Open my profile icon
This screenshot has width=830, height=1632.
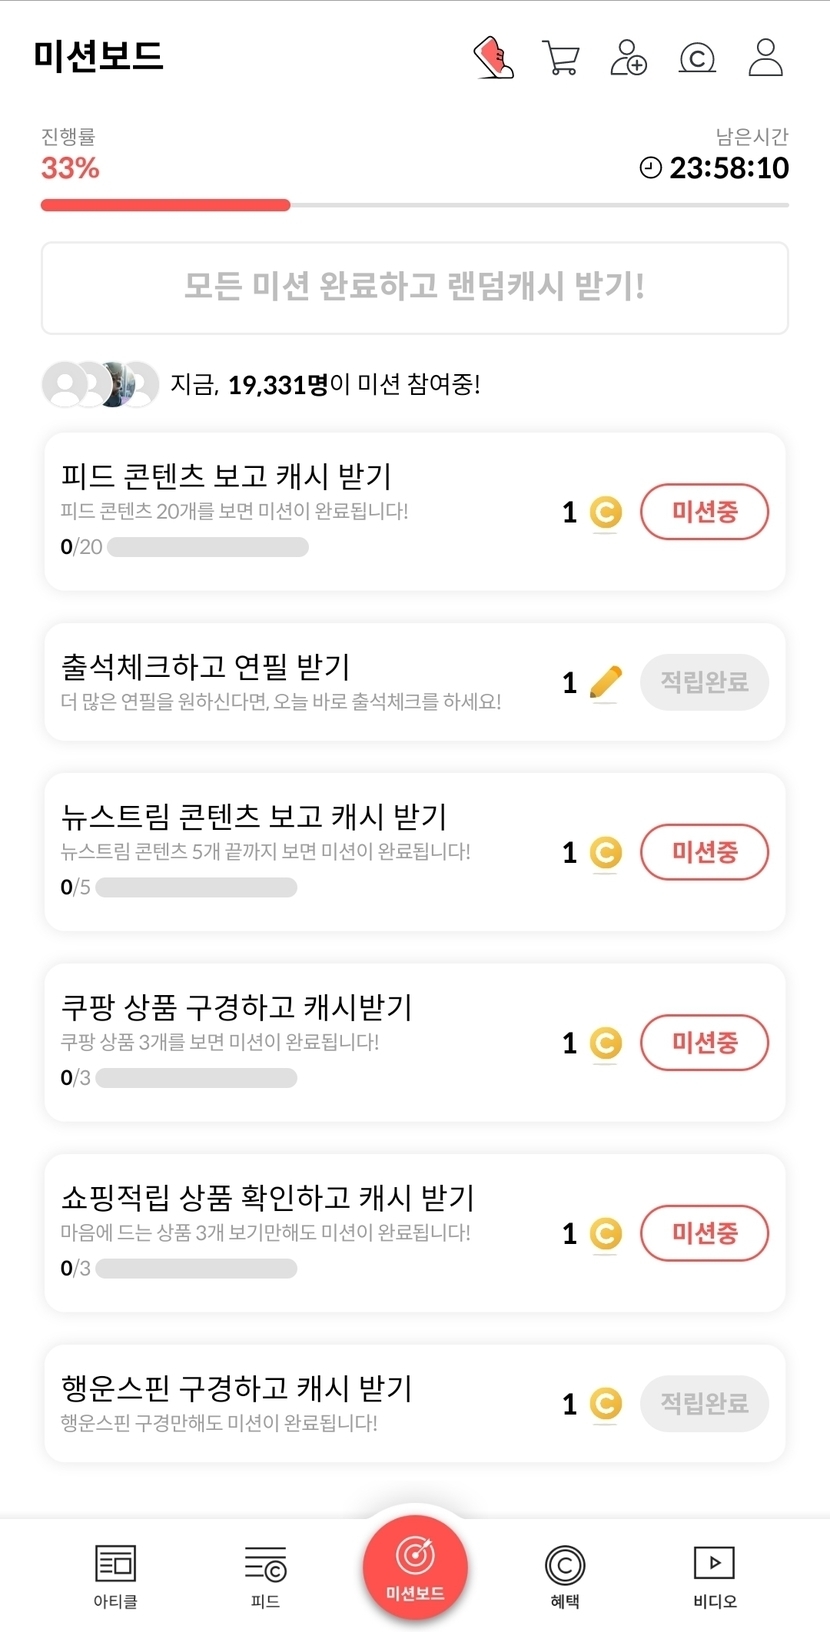point(765,57)
